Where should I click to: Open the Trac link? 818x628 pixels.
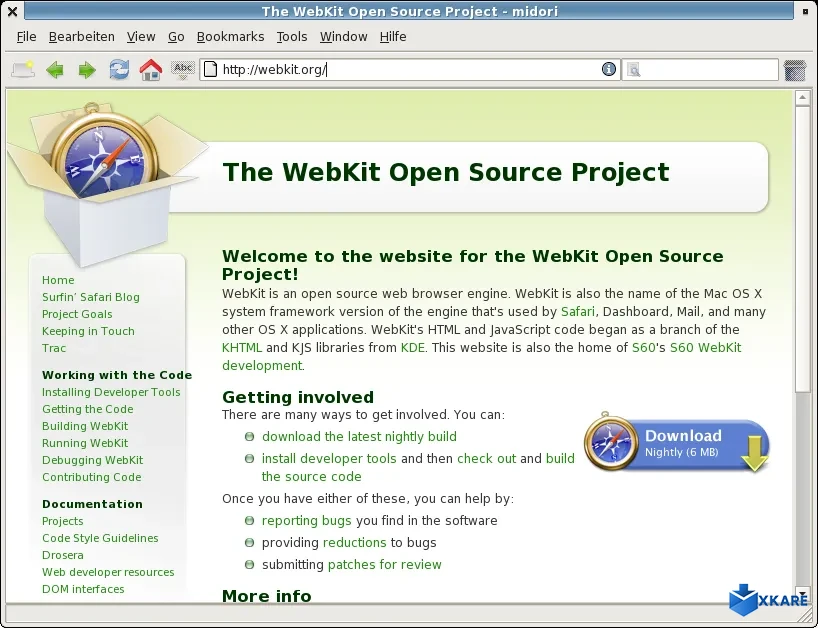point(54,348)
